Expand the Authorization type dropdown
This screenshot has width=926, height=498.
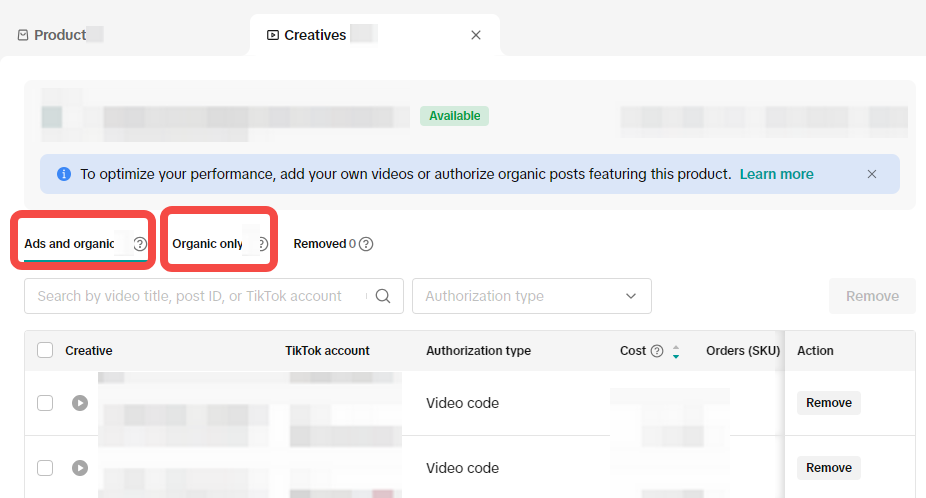[x=532, y=296]
